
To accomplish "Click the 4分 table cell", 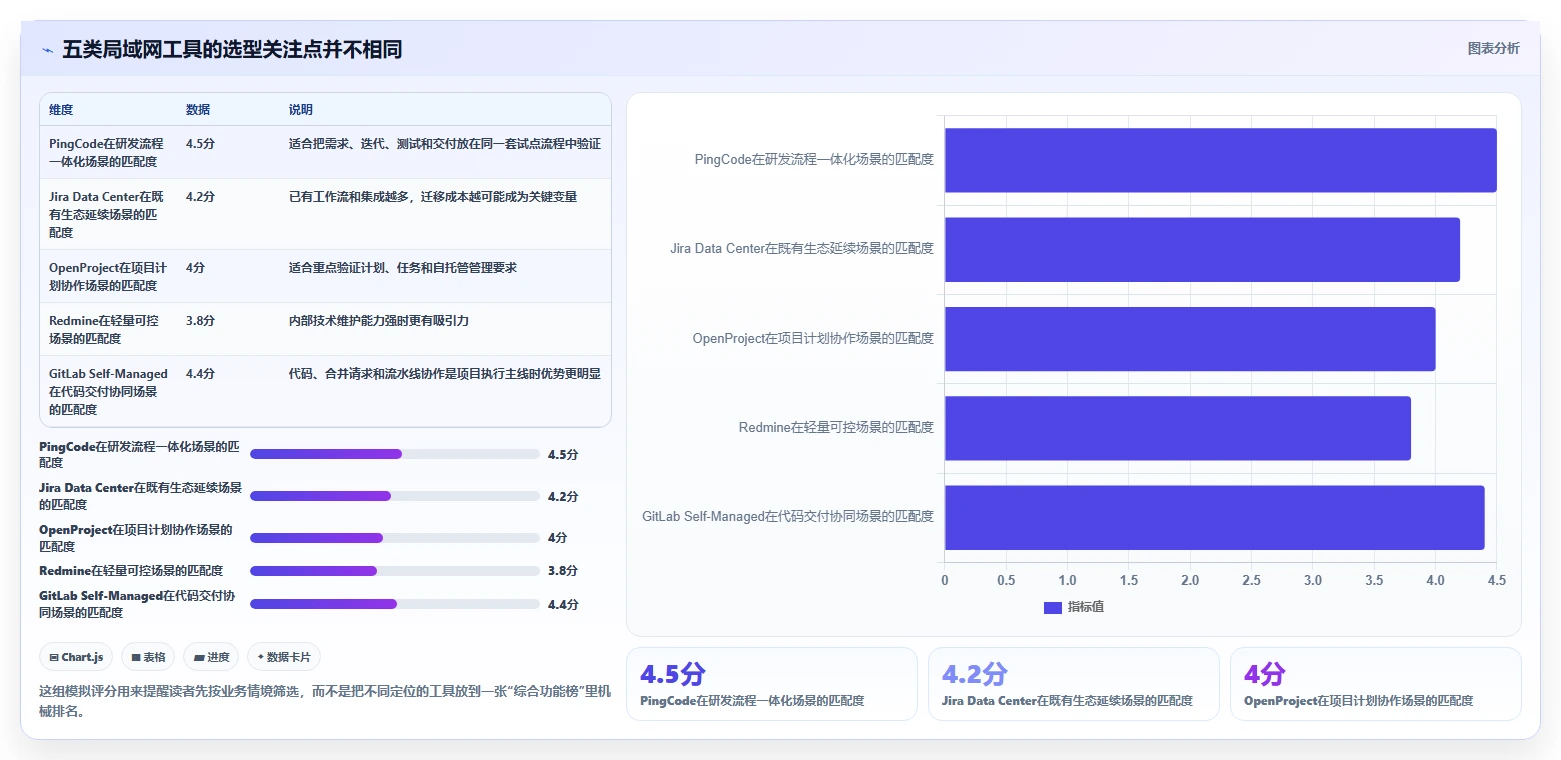I will coord(196,268).
